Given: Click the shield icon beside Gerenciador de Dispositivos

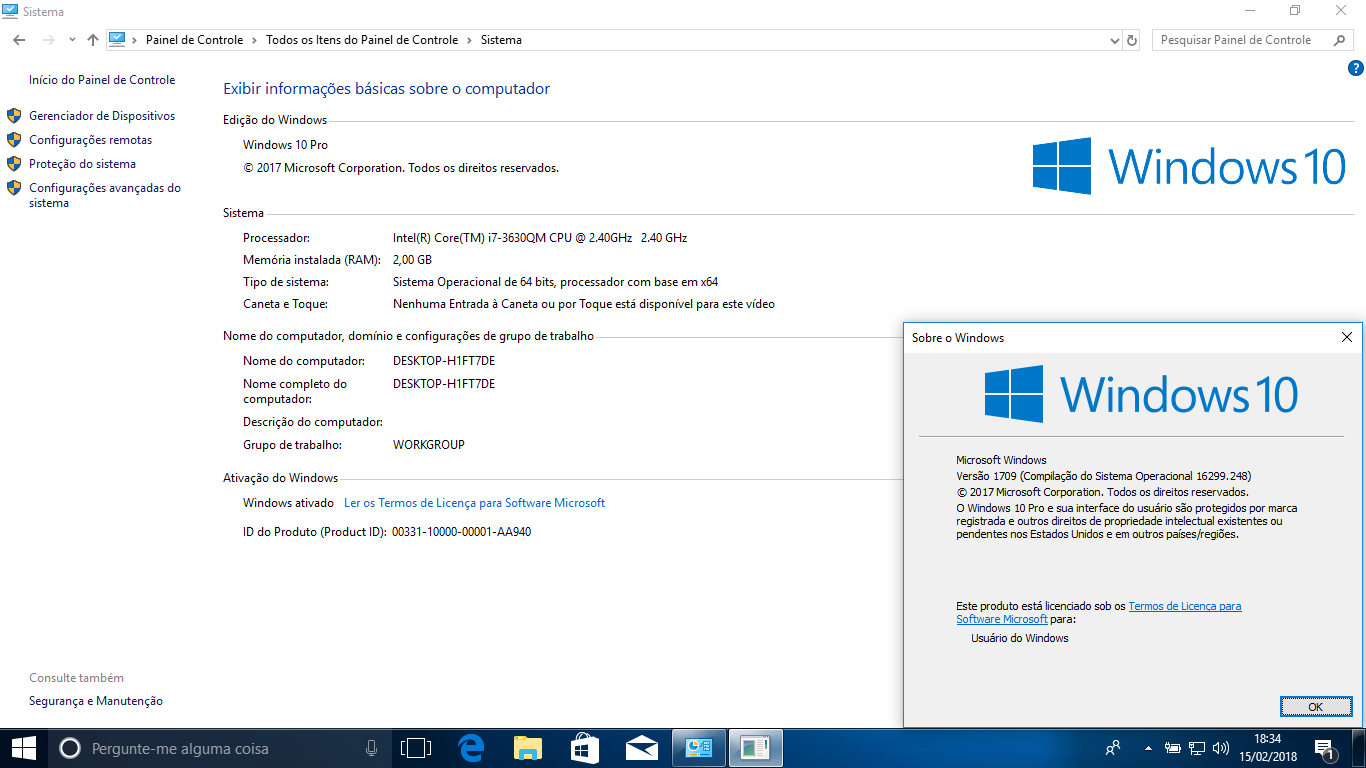Looking at the screenshot, I should (14, 116).
